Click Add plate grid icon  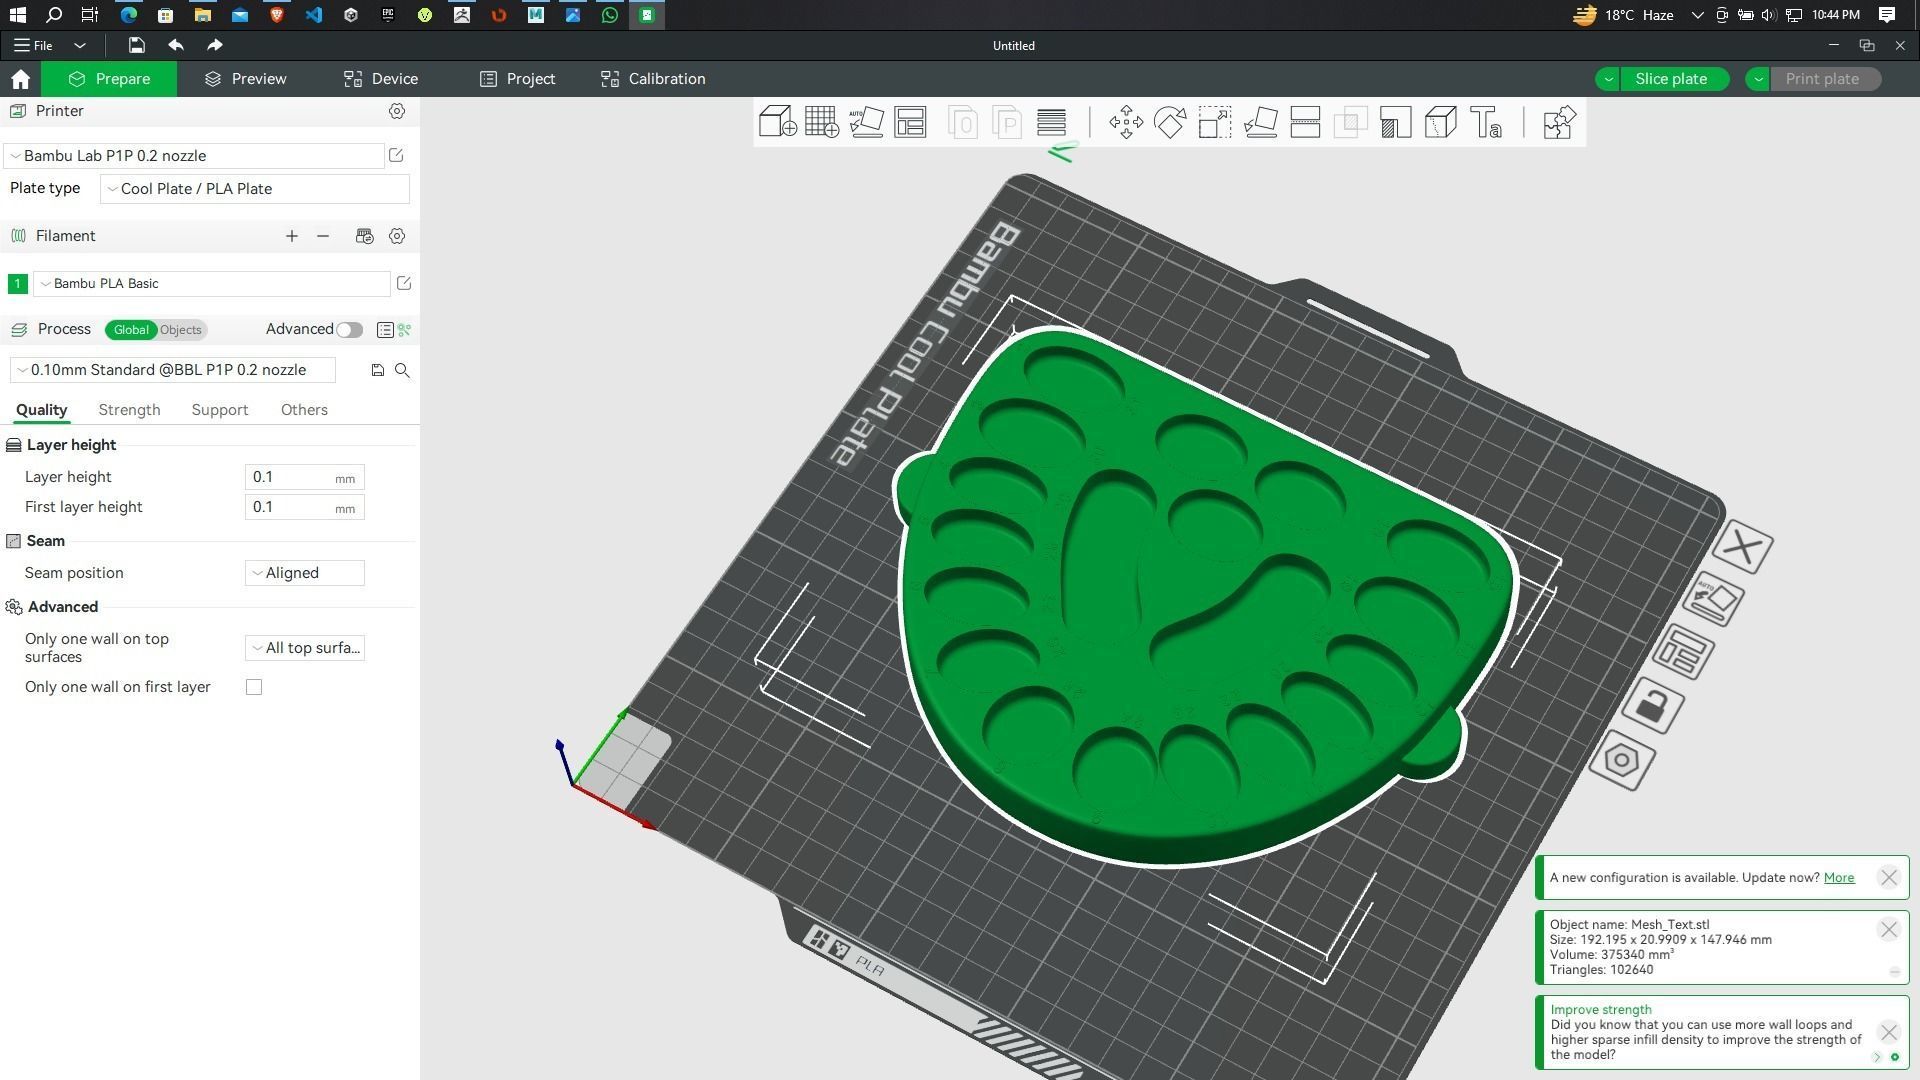(x=822, y=122)
